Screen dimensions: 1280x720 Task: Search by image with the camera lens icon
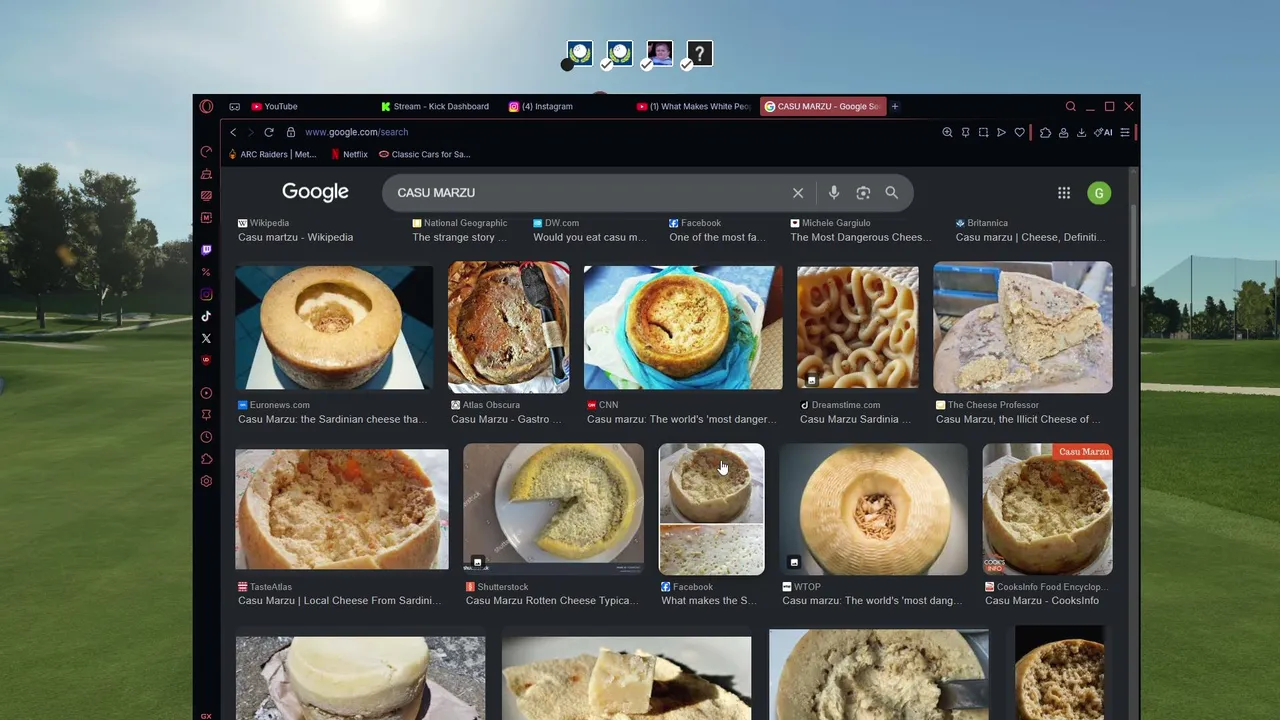pos(863,193)
